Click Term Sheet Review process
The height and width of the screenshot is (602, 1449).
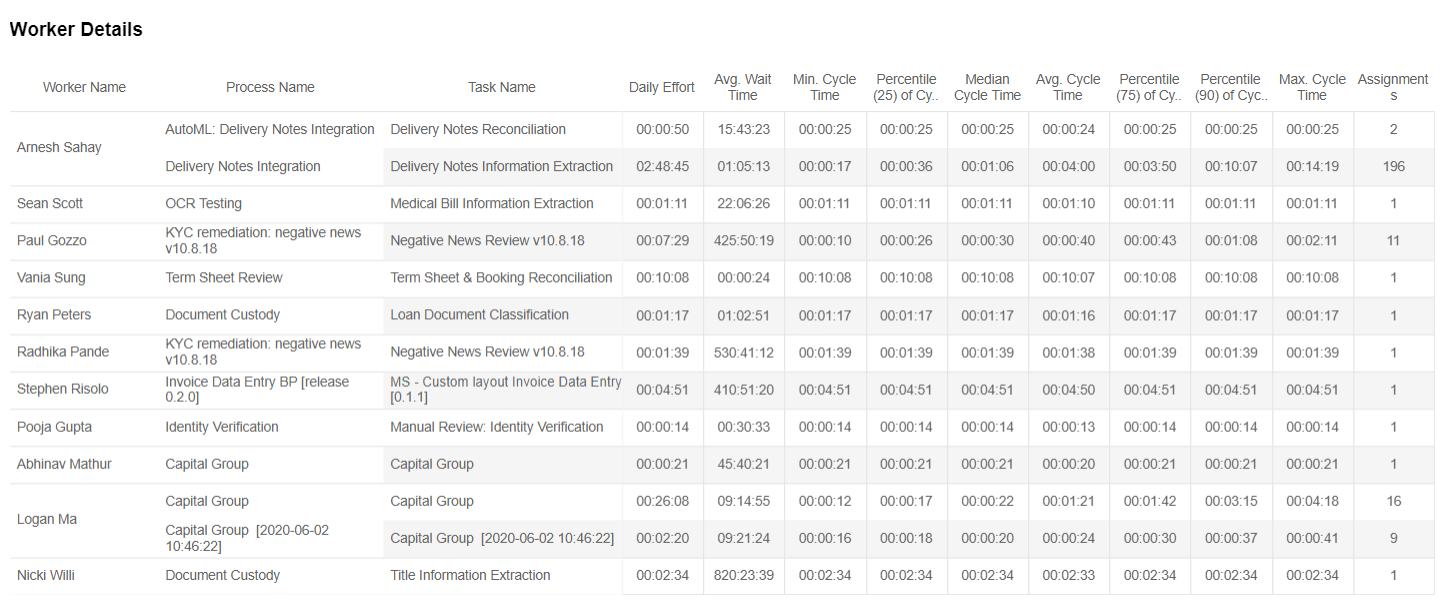click(224, 277)
